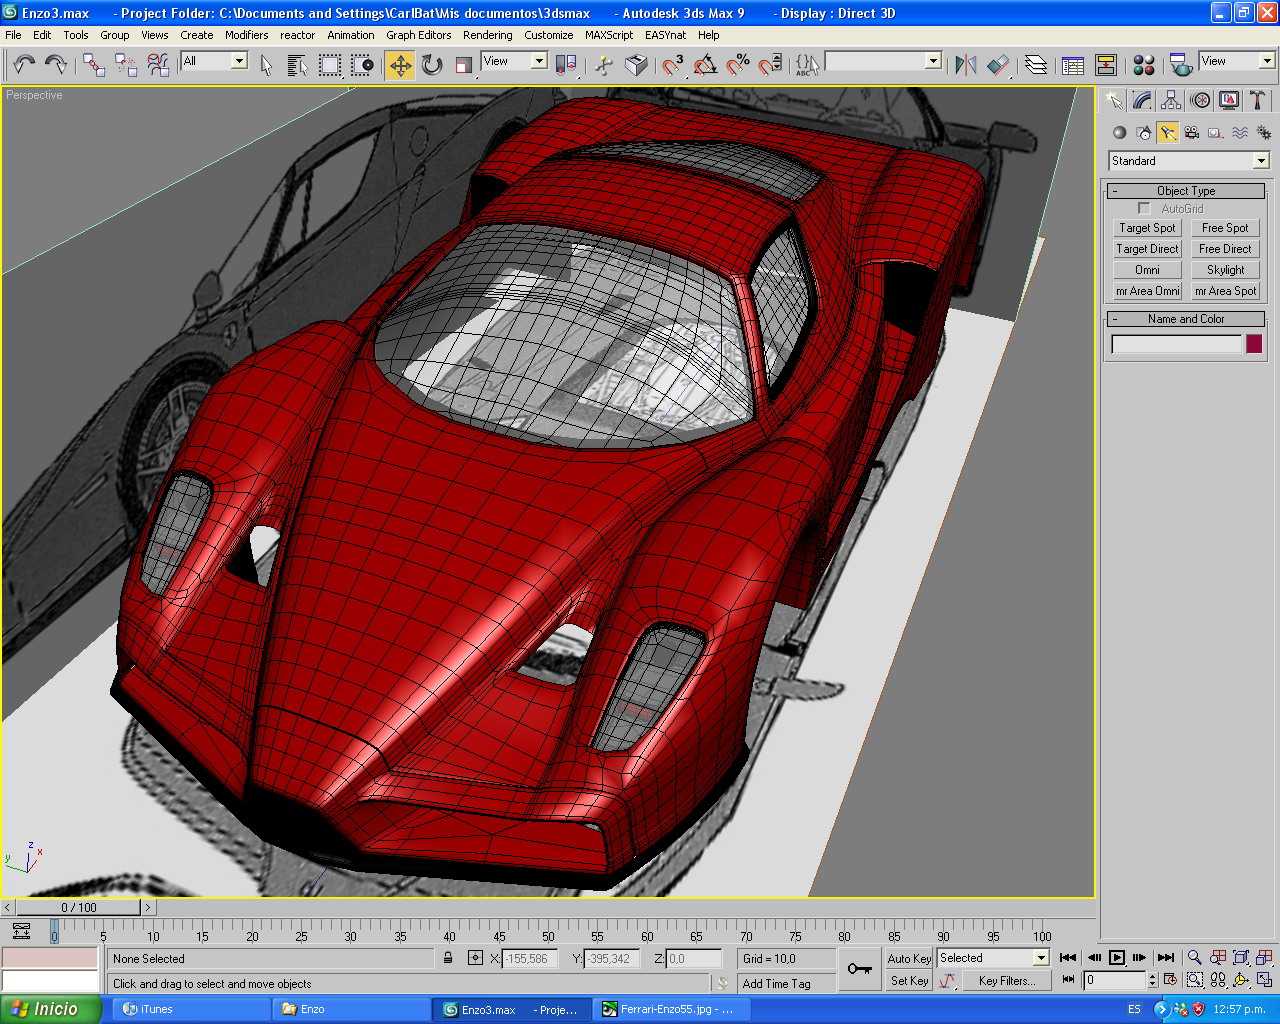Click the Quick Render teapot icon

1181,65
